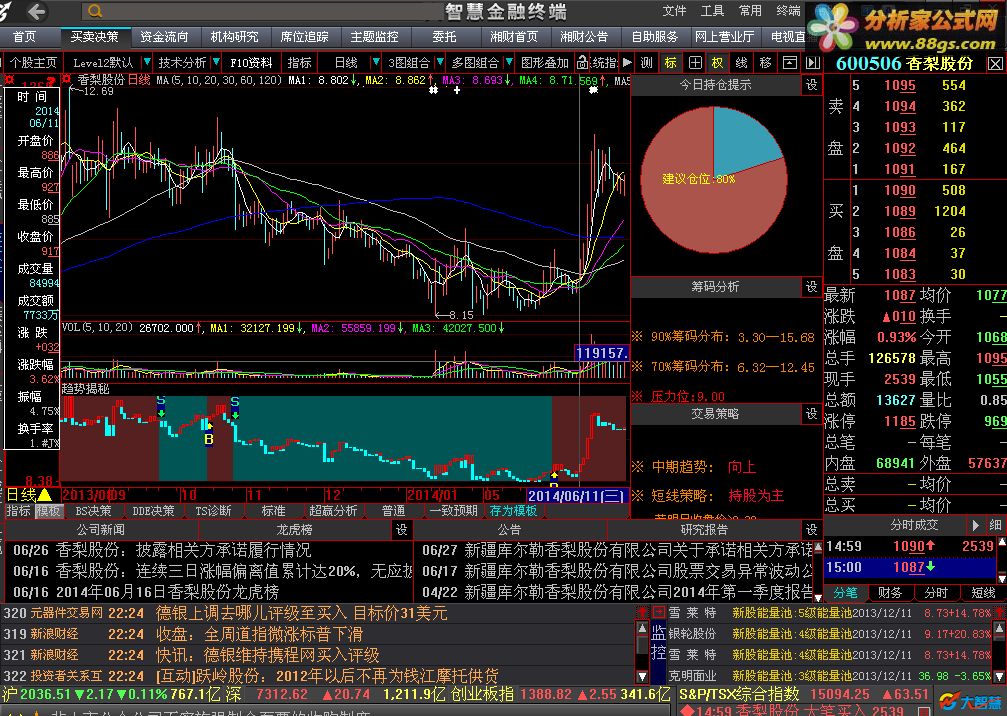Click the 个股主页 button
1007x716 pixels.
(33, 62)
